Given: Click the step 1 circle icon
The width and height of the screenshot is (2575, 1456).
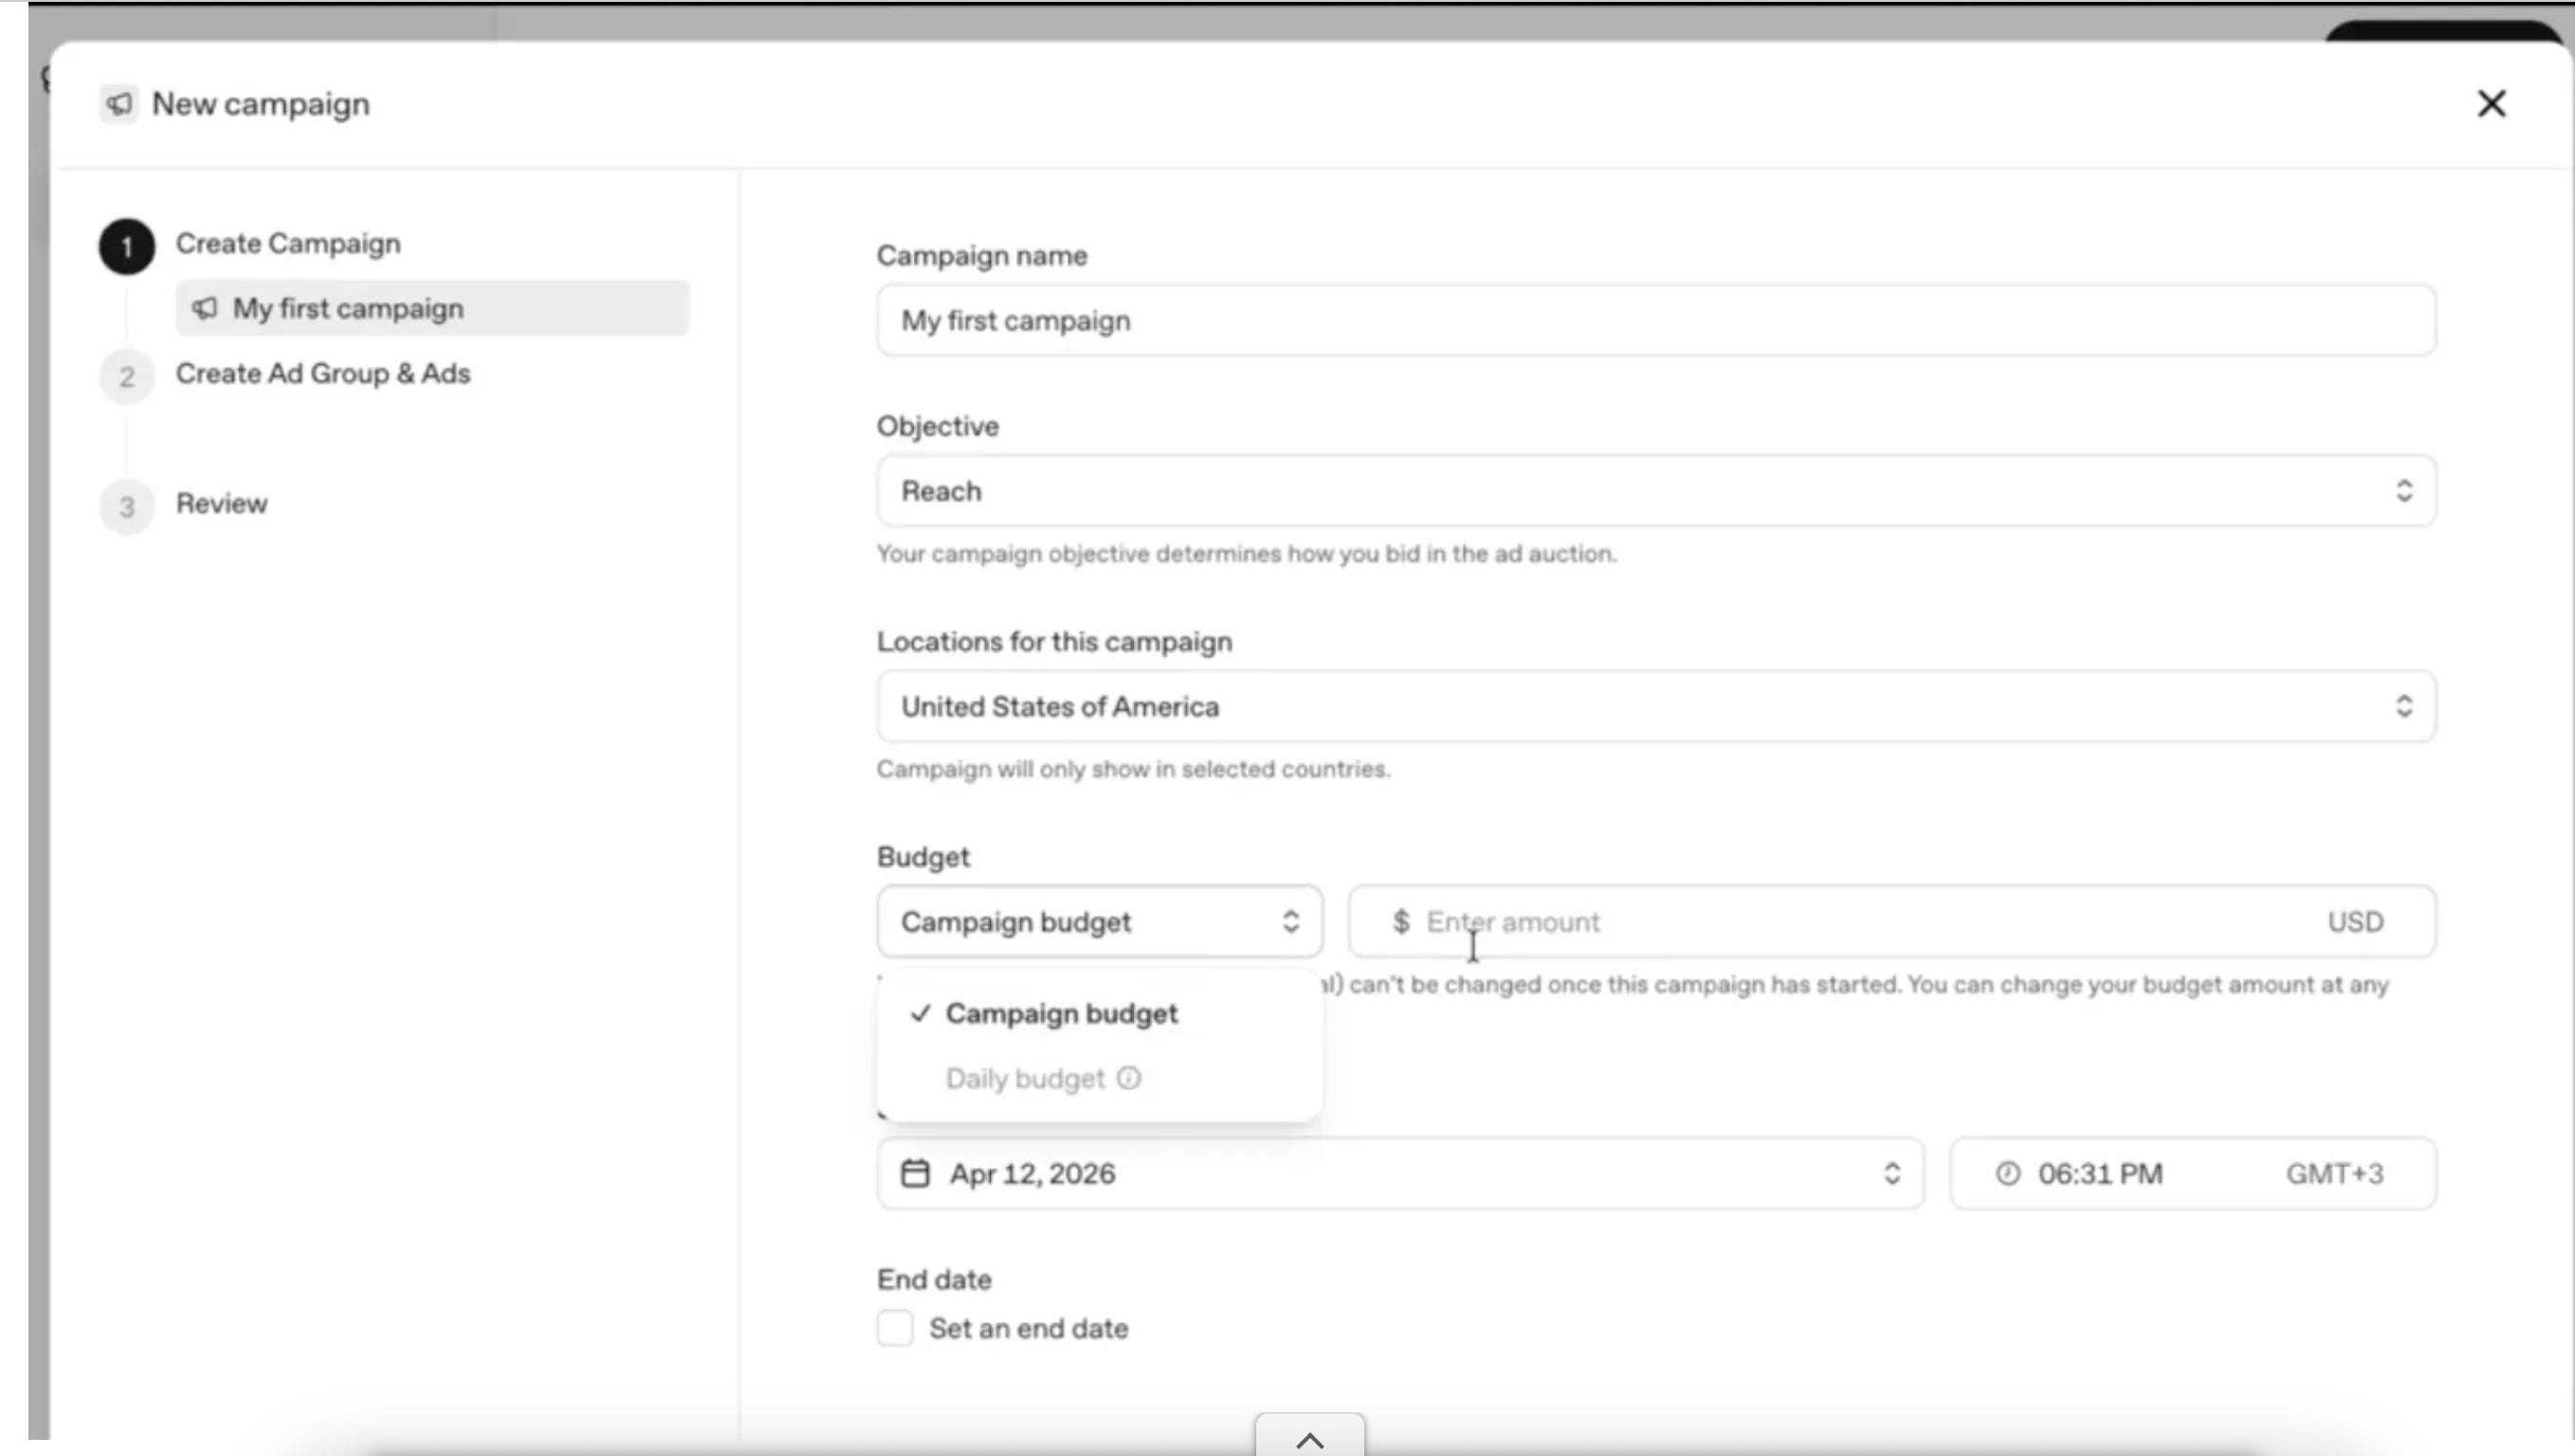Looking at the screenshot, I should click(x=127, y=246).
